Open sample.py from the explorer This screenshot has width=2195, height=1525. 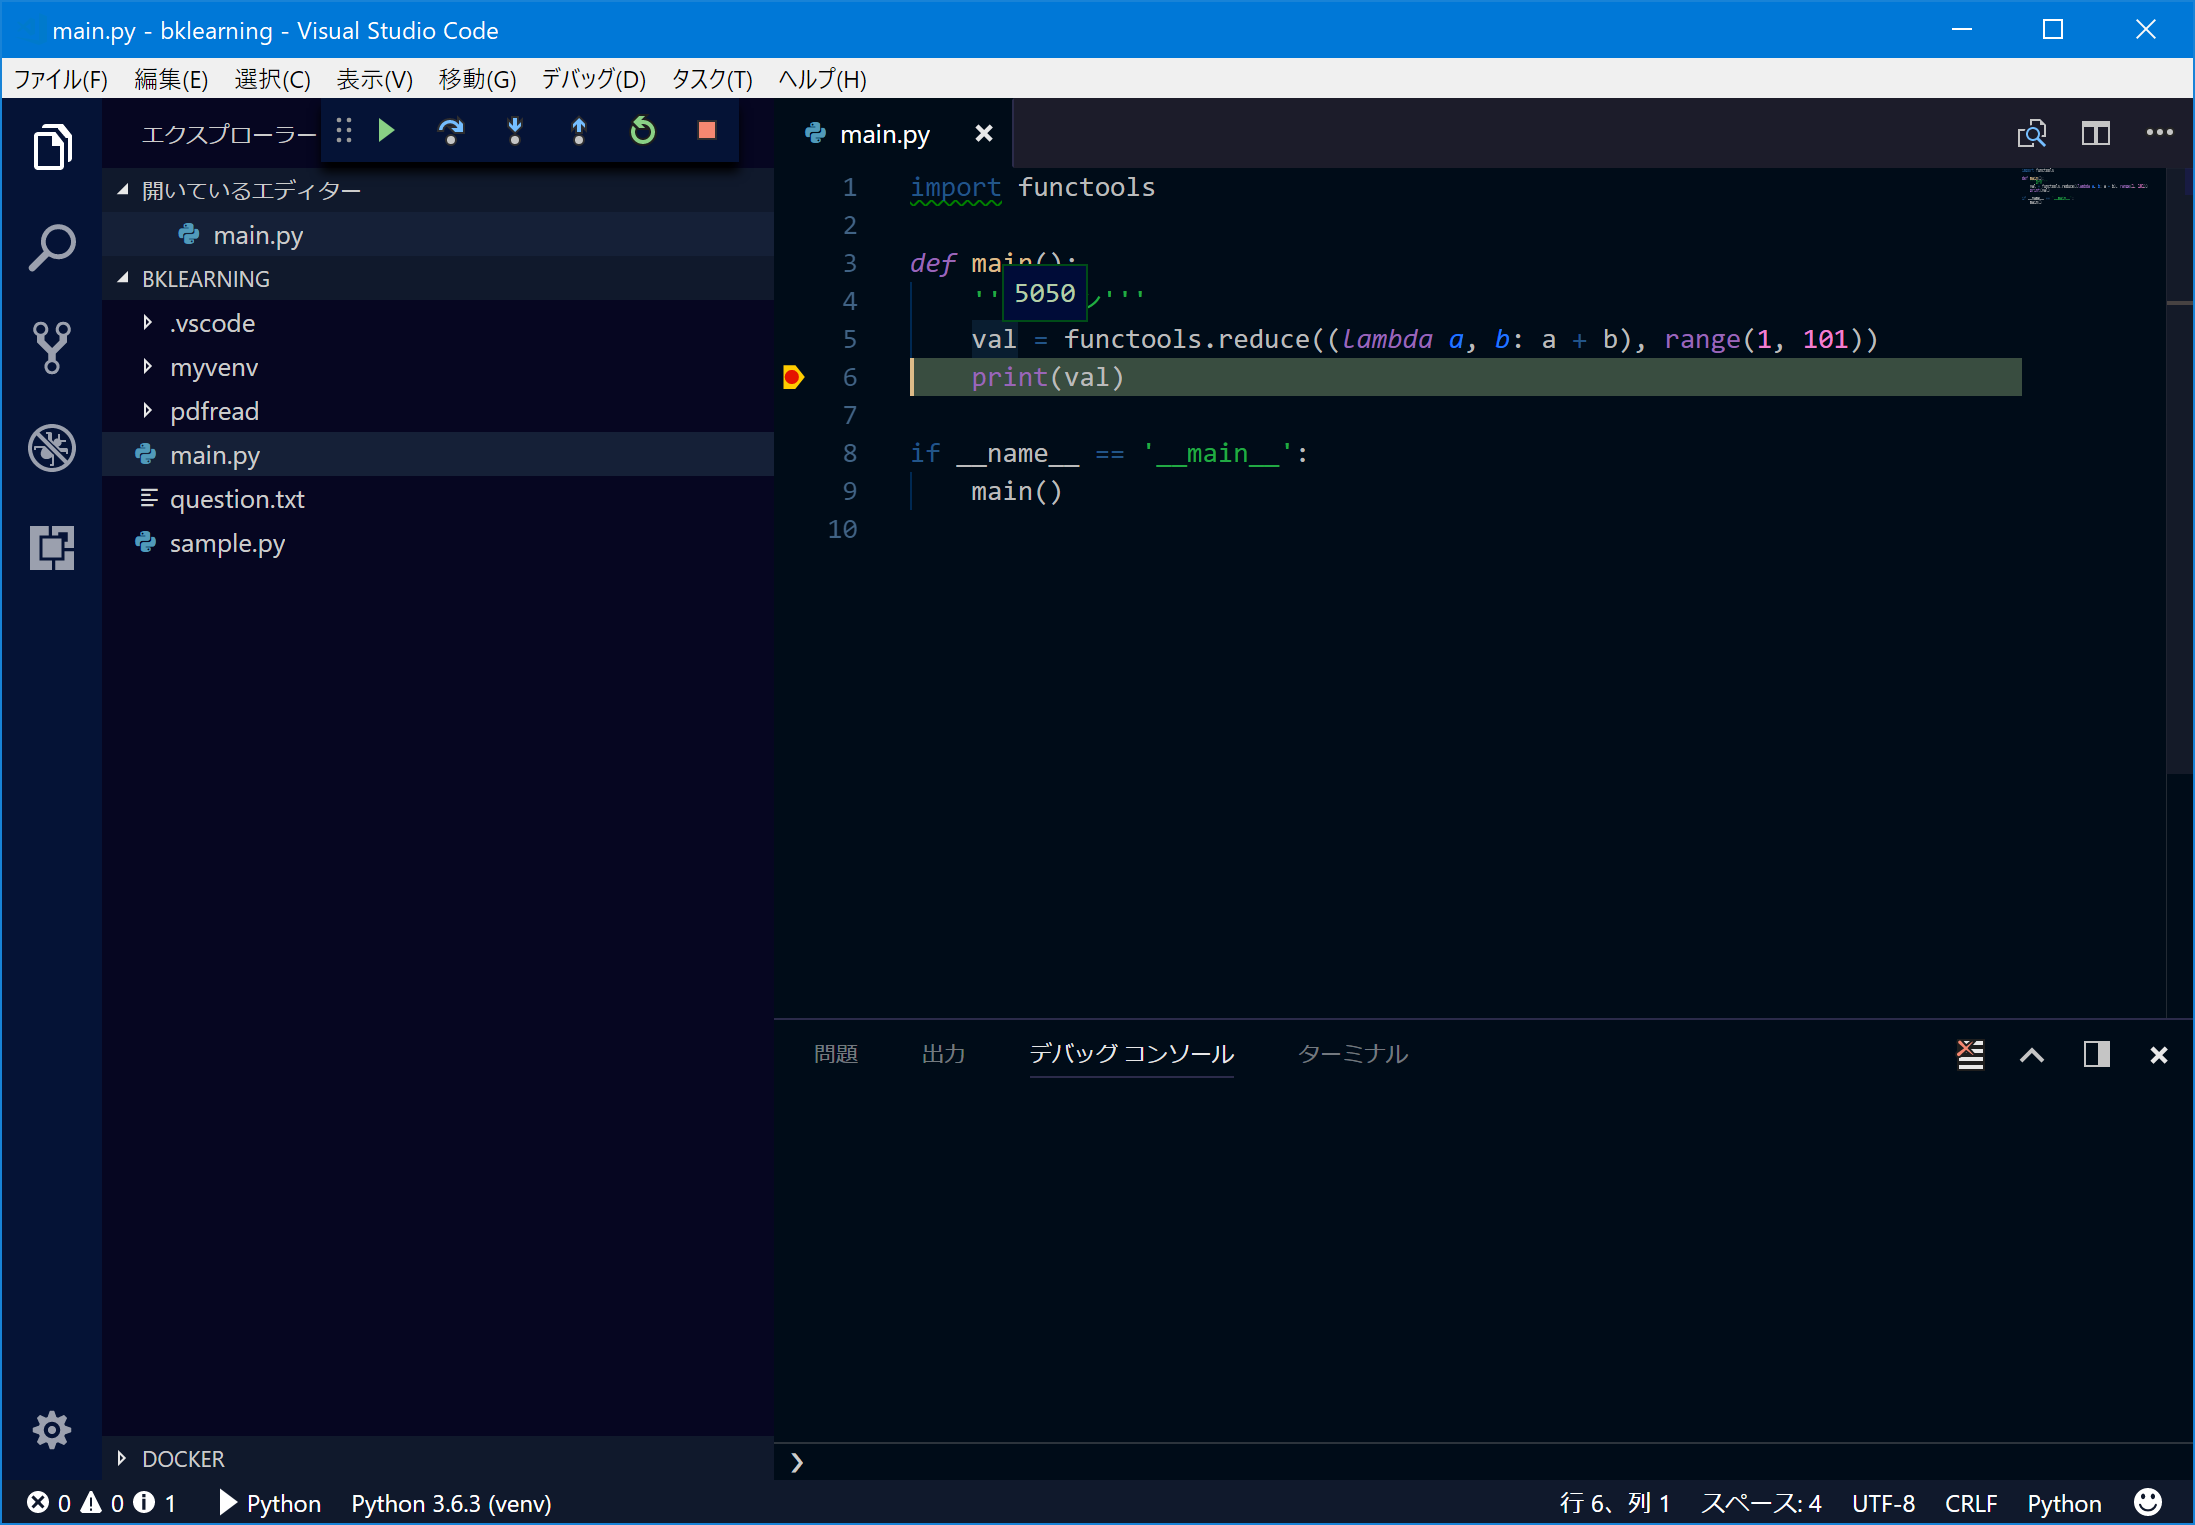tap(227, 543)
